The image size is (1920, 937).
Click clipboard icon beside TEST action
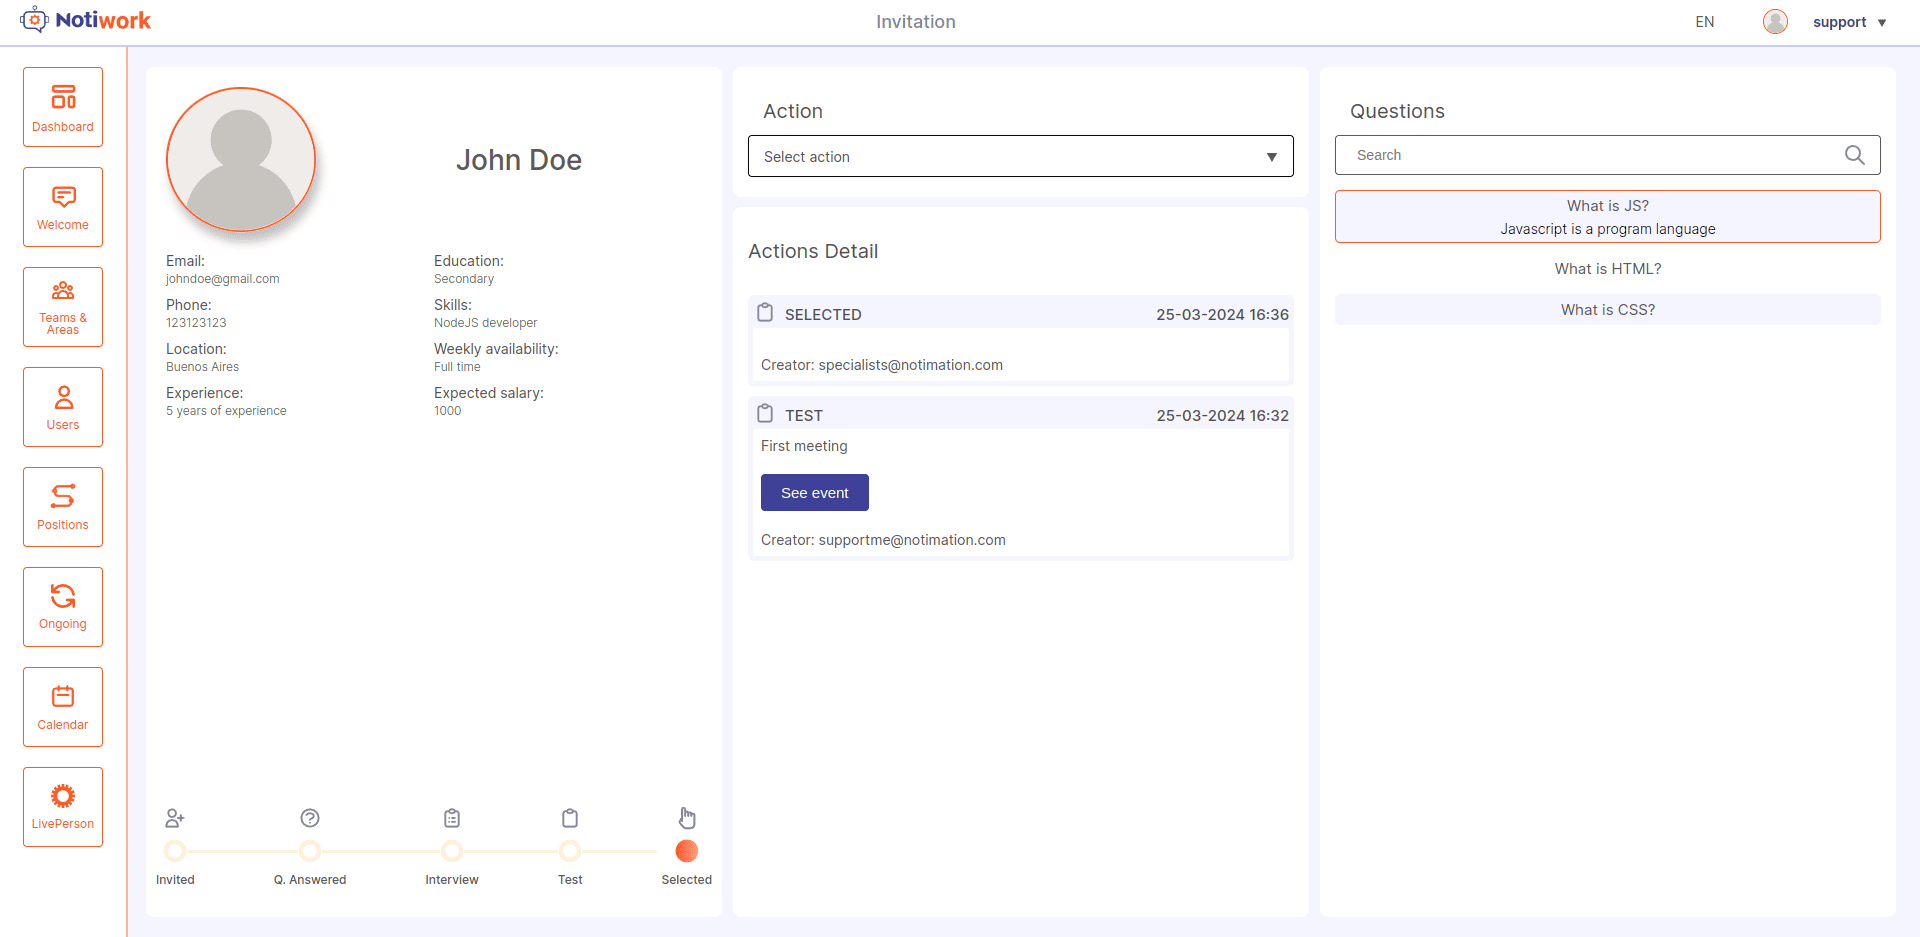(765, 414)
